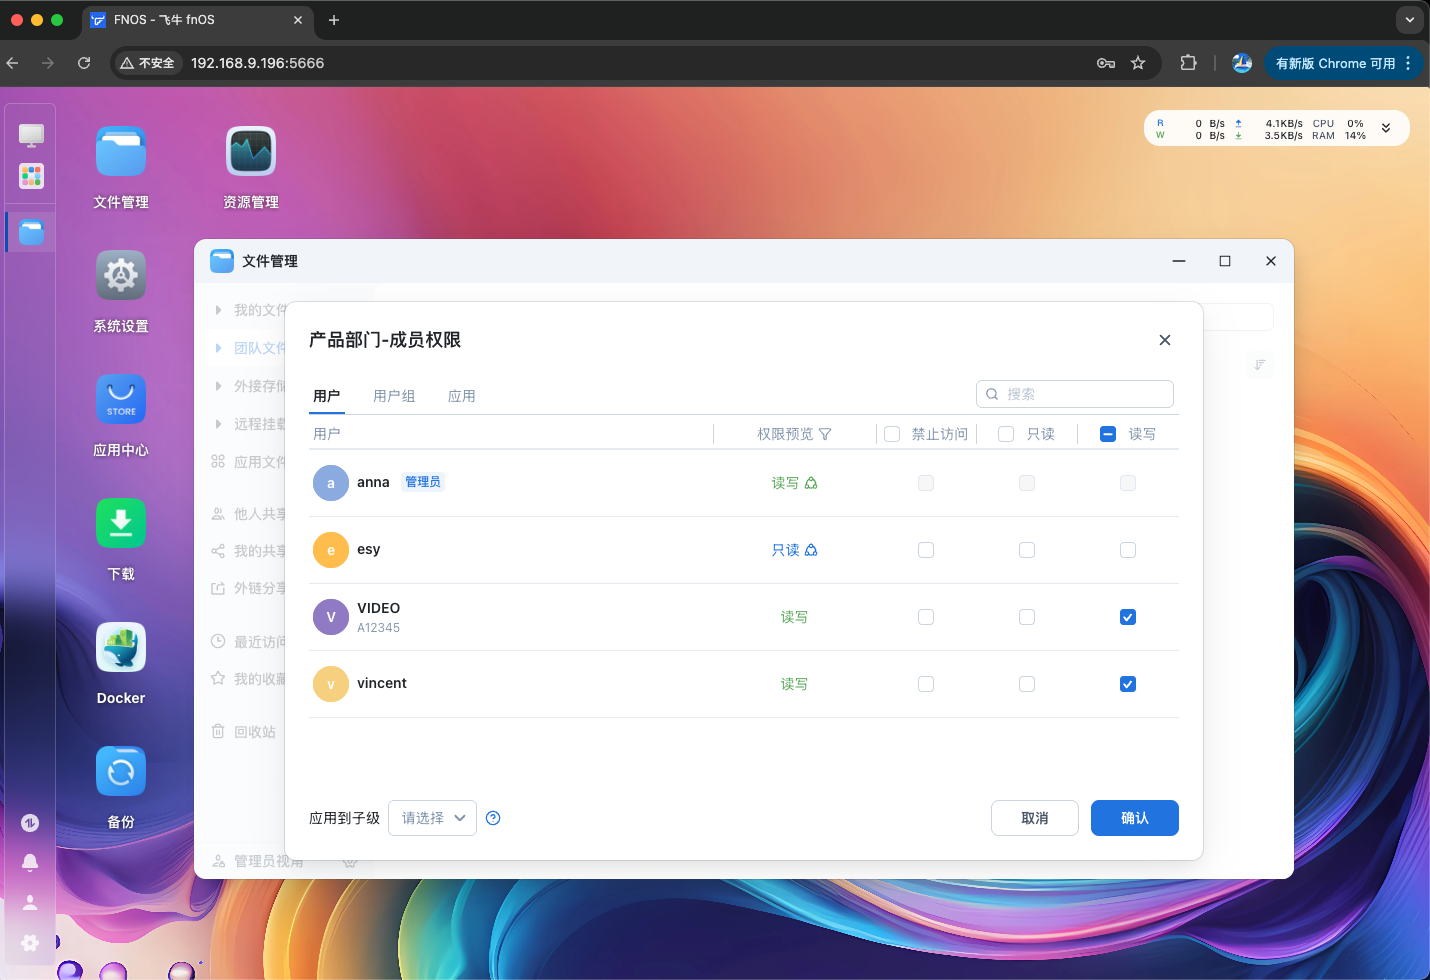Open the 请选择 dropdown beside 应用到子级

point(432,817)
